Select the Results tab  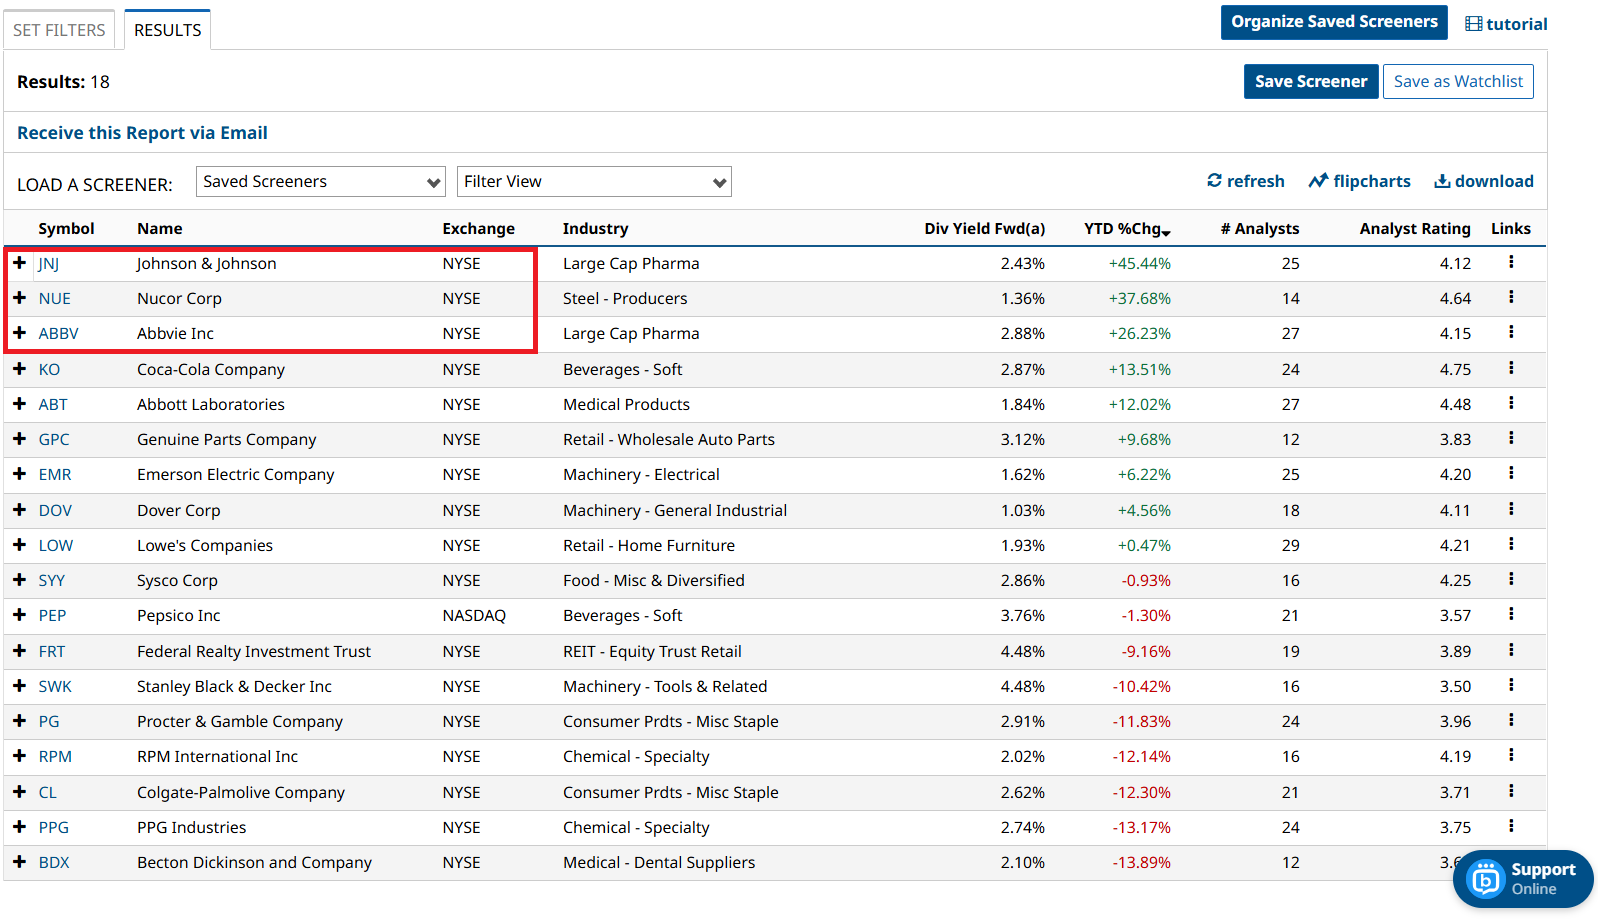coord(167,30)
